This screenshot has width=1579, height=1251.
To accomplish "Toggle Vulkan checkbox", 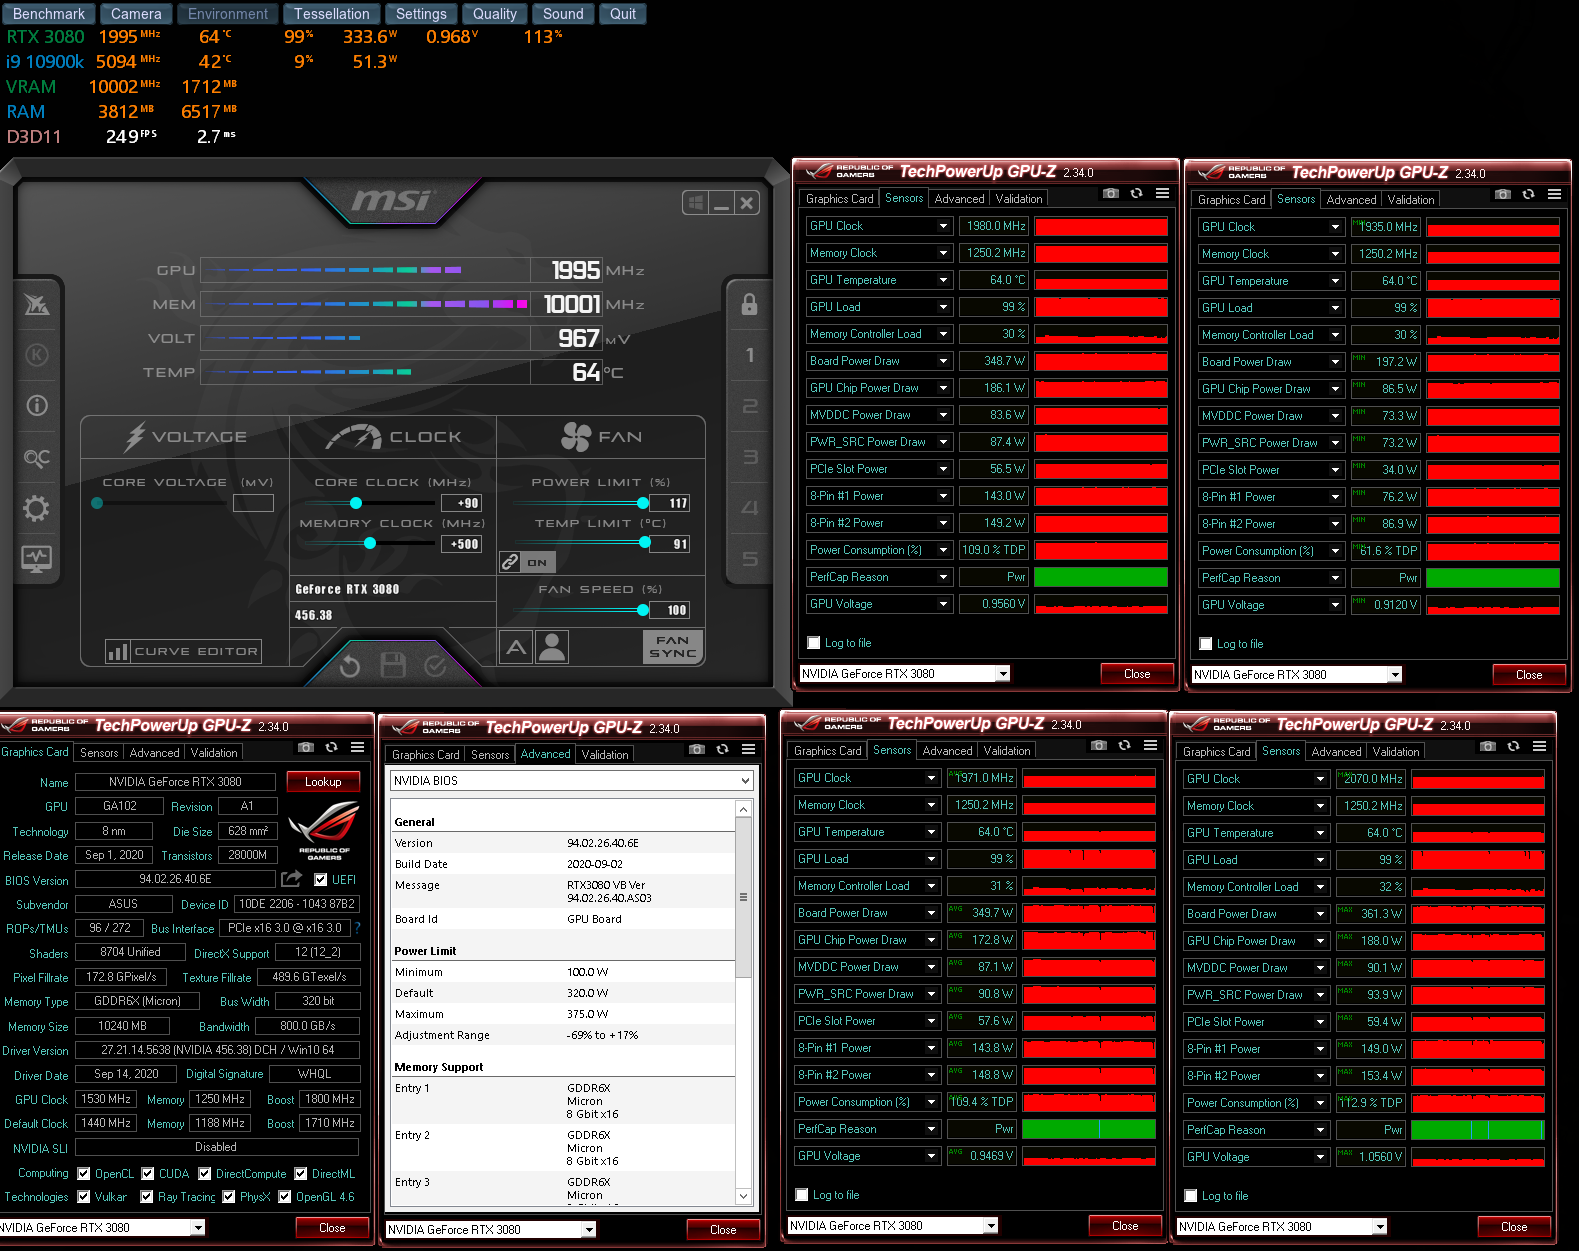I will [84, 1197].
